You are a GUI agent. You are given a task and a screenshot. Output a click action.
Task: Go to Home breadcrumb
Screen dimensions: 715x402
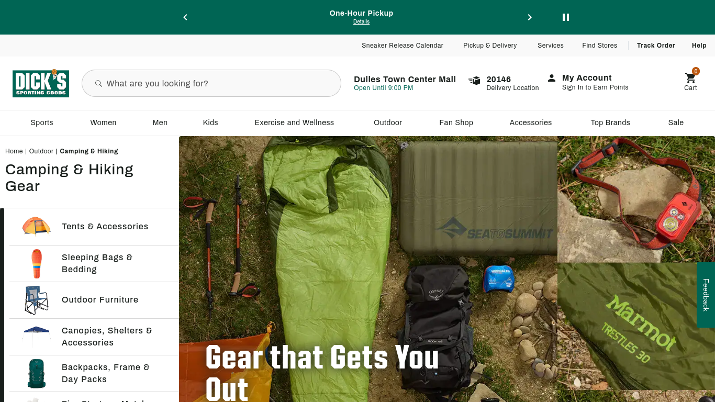(14, 151)
